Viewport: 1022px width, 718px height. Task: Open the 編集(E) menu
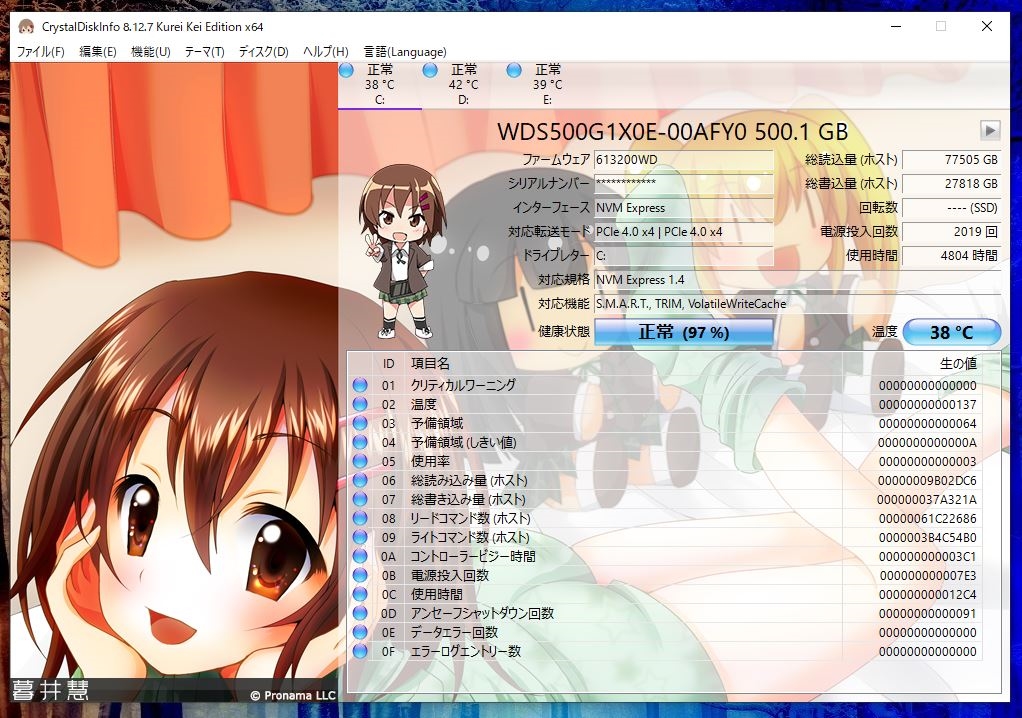point(98,51)
